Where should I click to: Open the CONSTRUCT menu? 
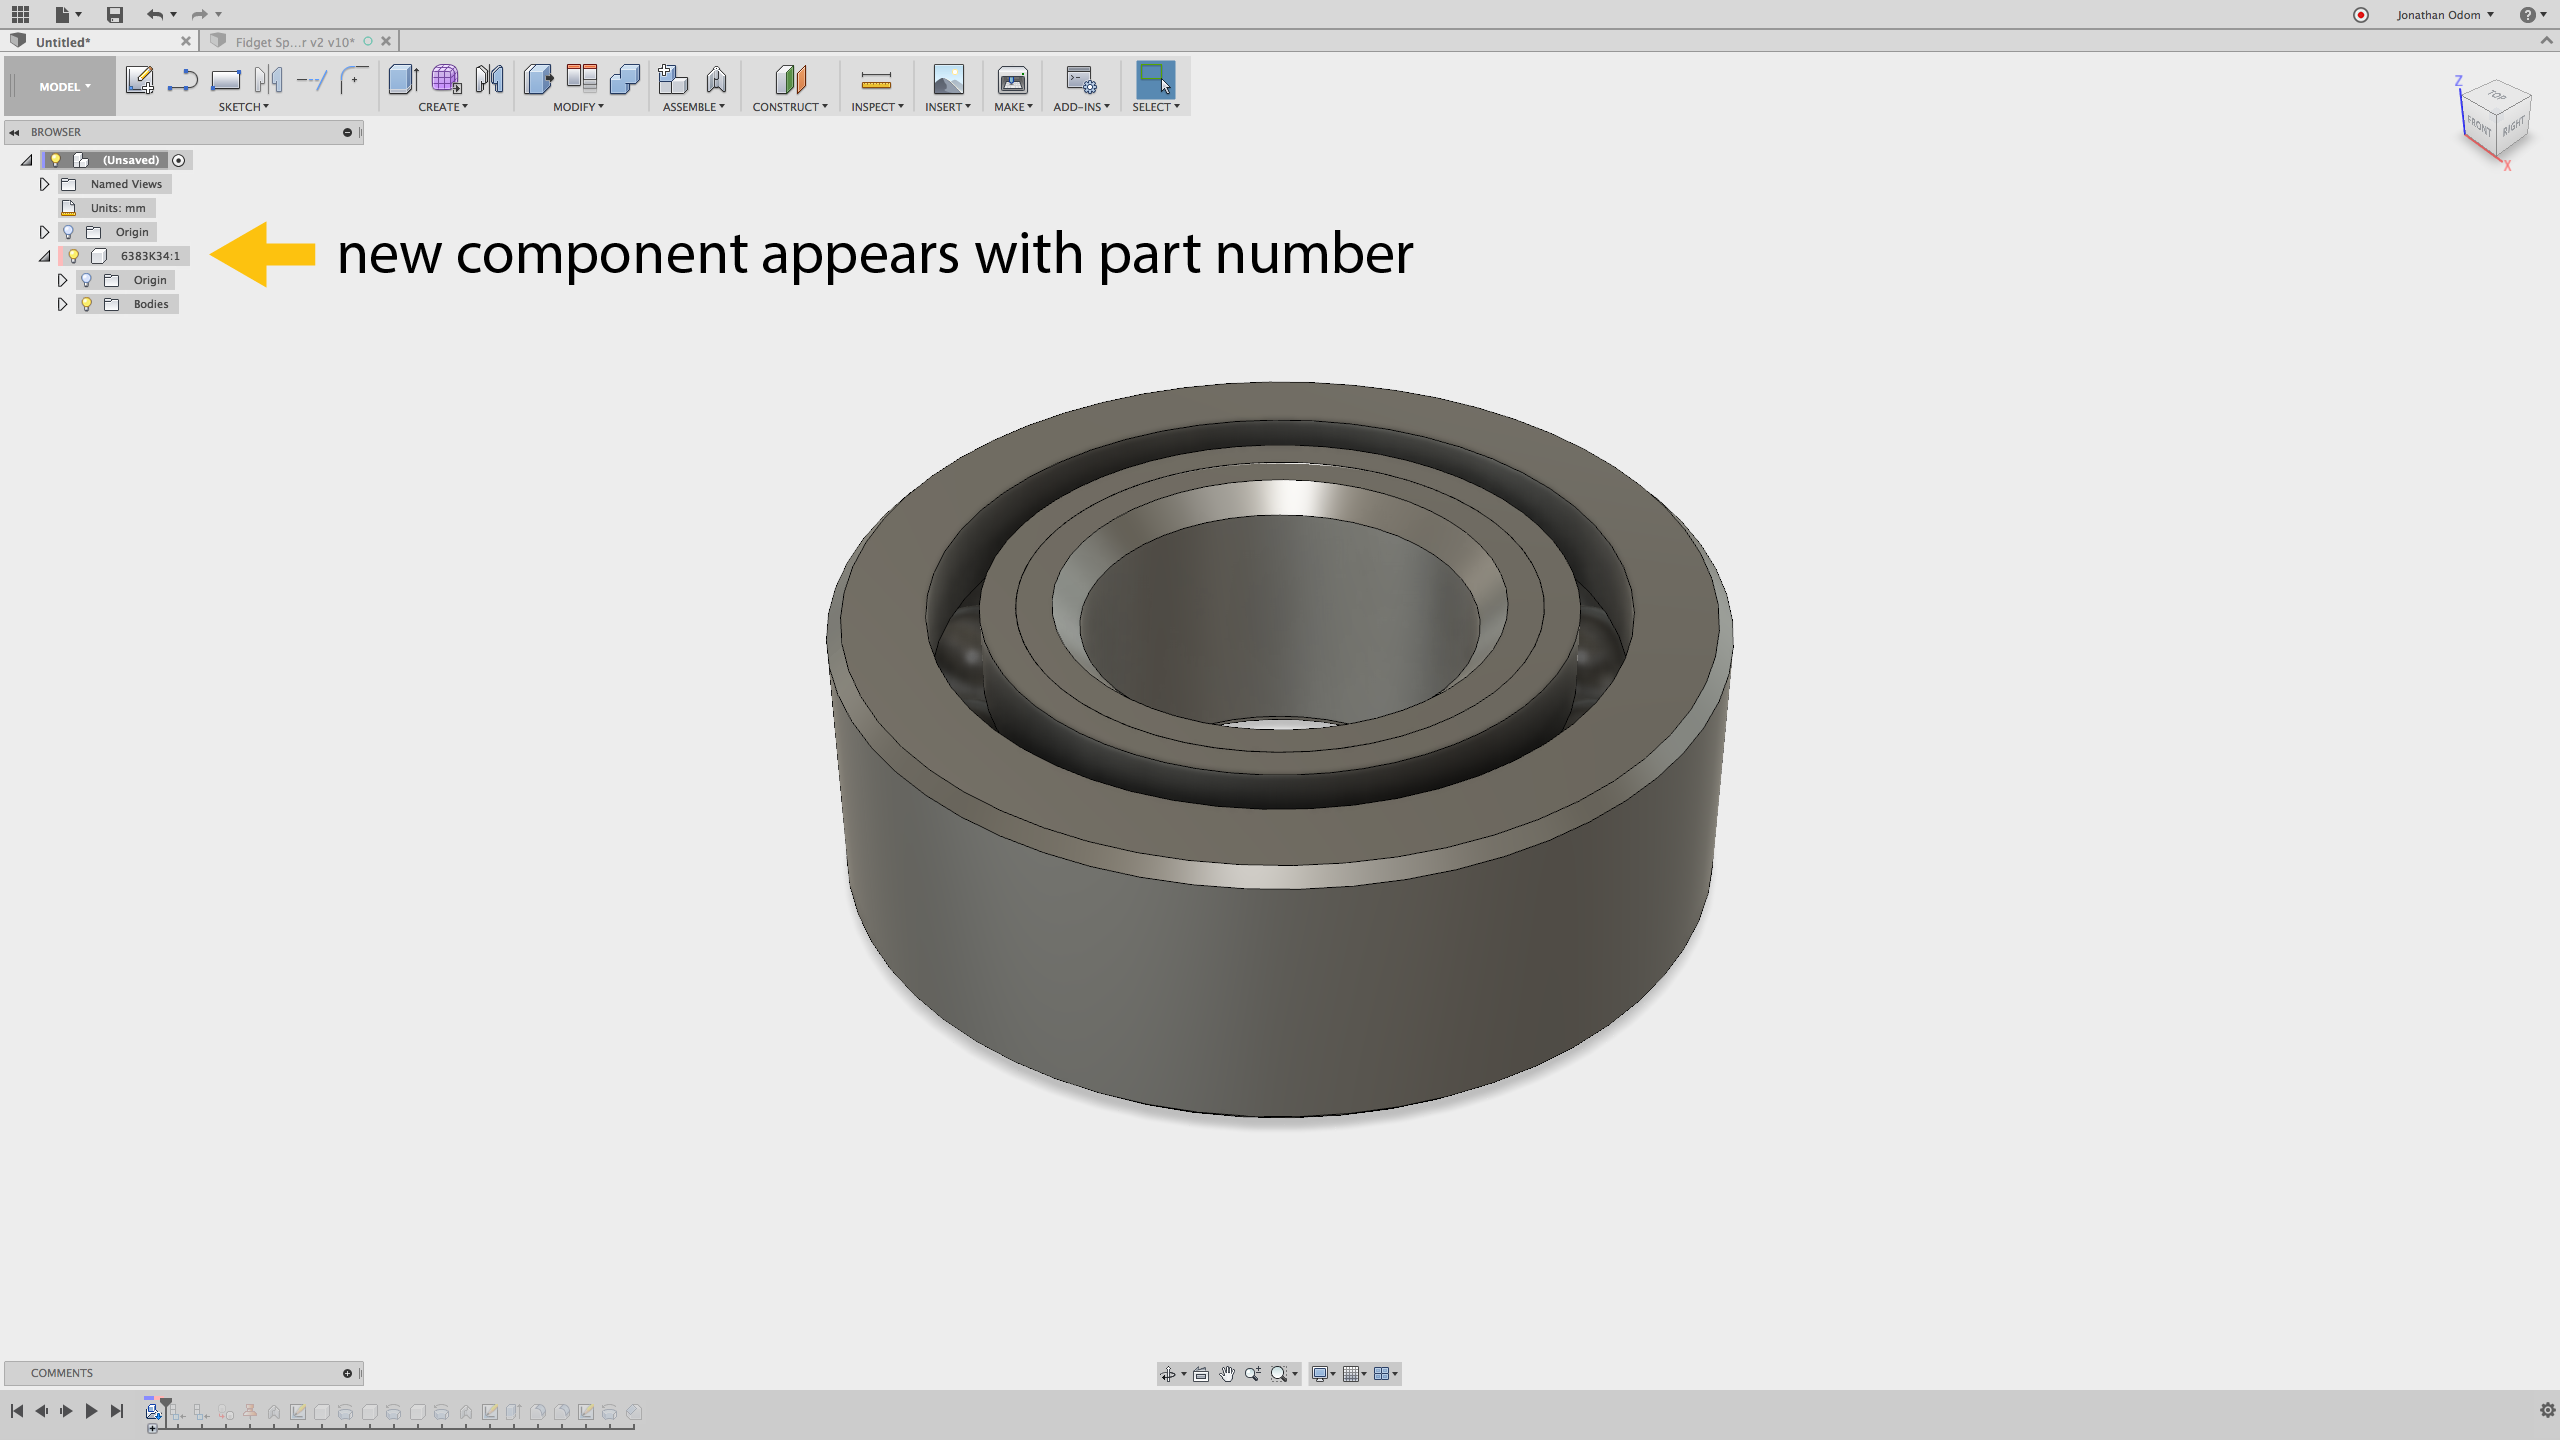789,107
